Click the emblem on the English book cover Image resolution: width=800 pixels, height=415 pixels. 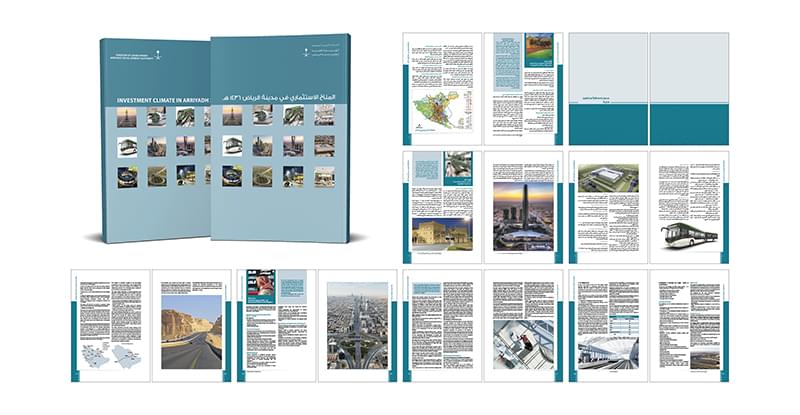156,55
